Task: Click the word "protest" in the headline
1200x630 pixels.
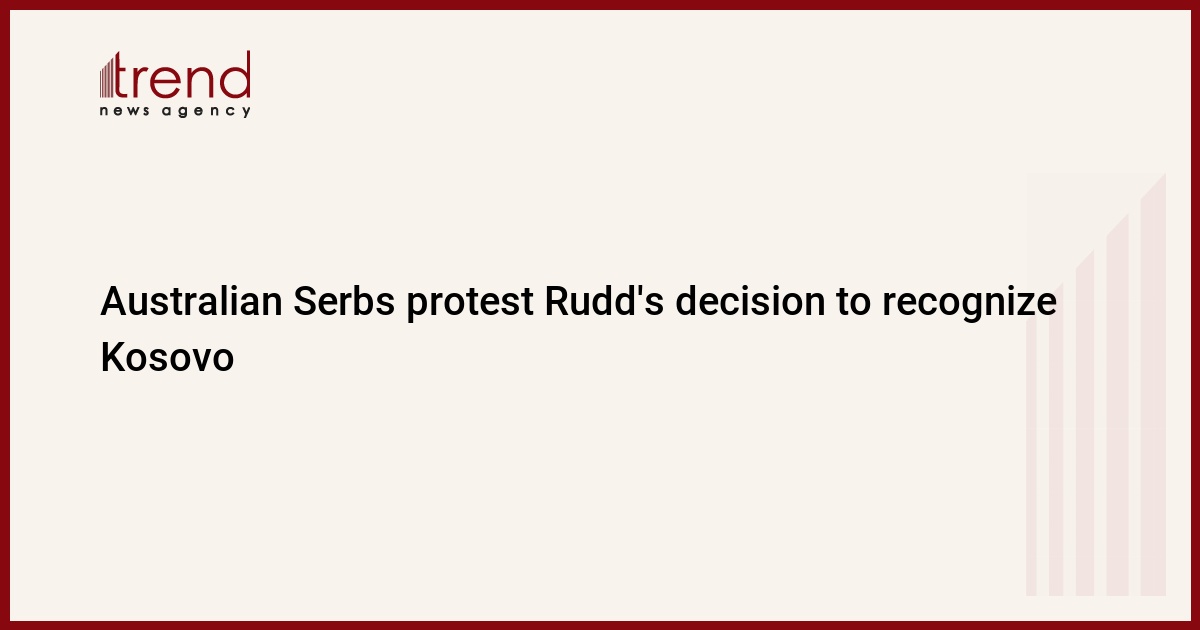Action: (x=471, y=305)
